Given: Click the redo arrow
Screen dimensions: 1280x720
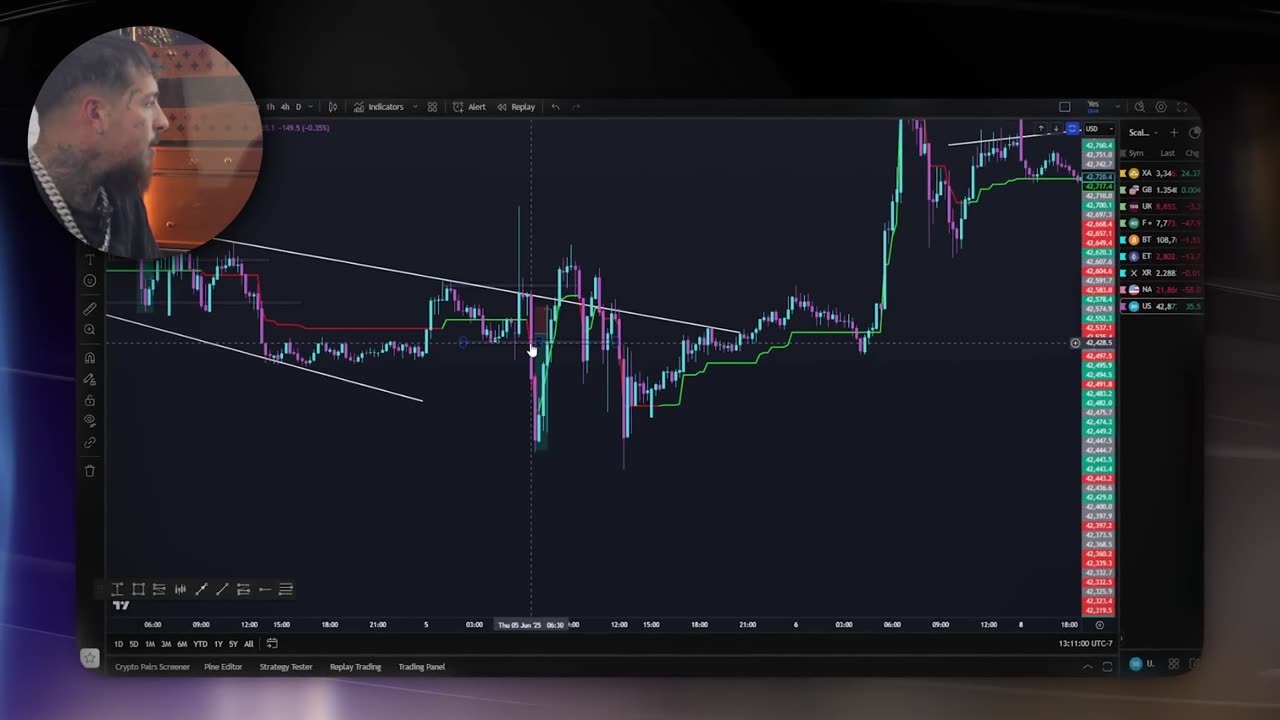Looking at the screenshot, I should (576, 107).
